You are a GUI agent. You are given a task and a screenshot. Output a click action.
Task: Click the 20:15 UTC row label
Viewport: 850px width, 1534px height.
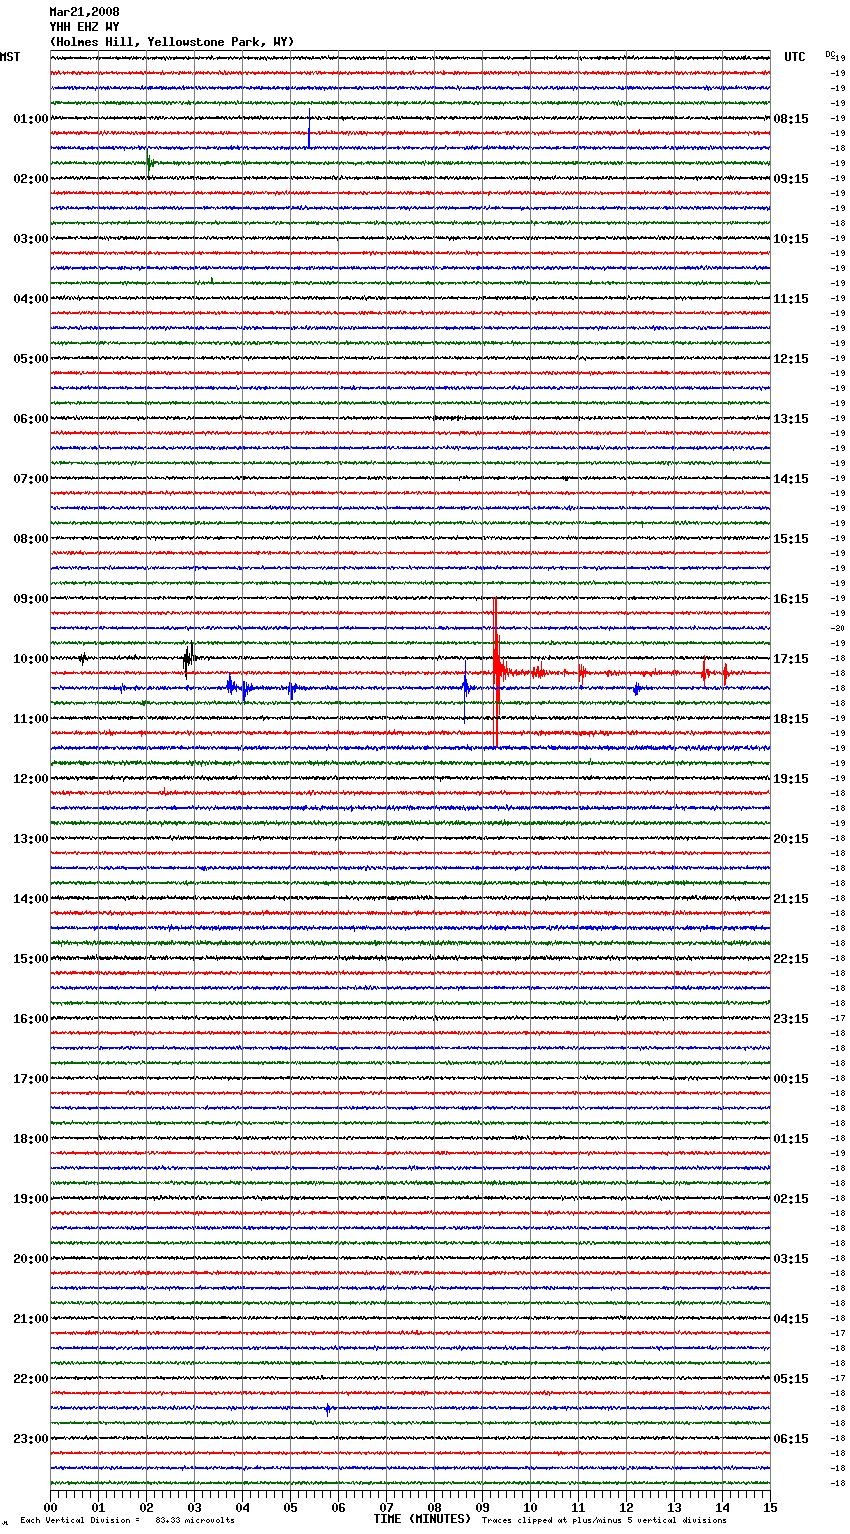pyautogui.click(x=791, y=839)
